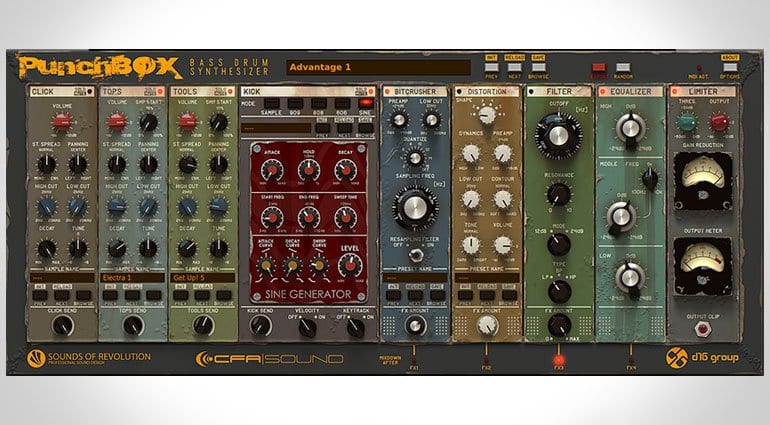Open global preset Browse button
The height and width of the screenshot is (425, 770).
[538, 67]
